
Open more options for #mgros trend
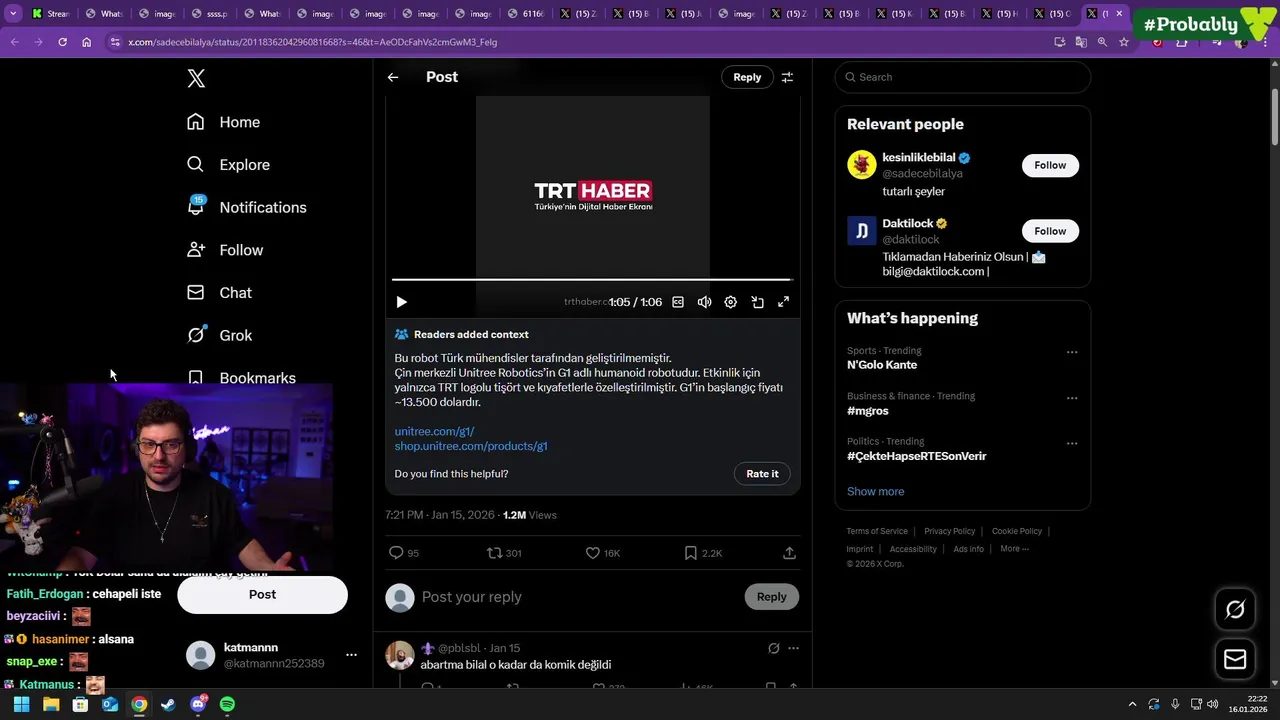[1072, 398]
